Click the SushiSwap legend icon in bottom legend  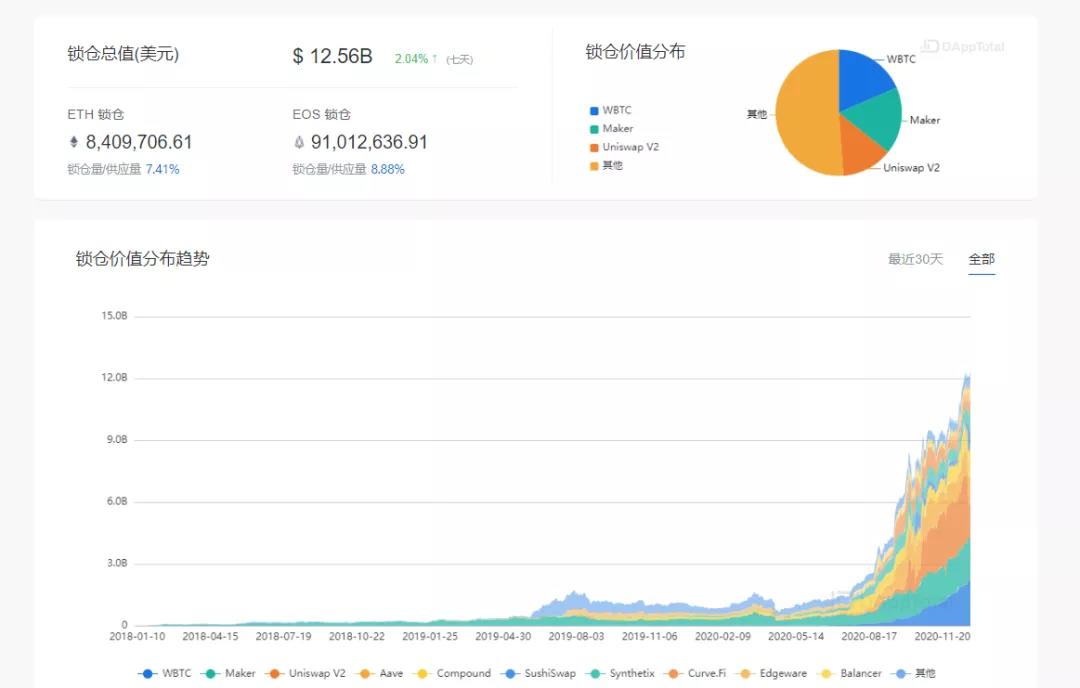512,674
